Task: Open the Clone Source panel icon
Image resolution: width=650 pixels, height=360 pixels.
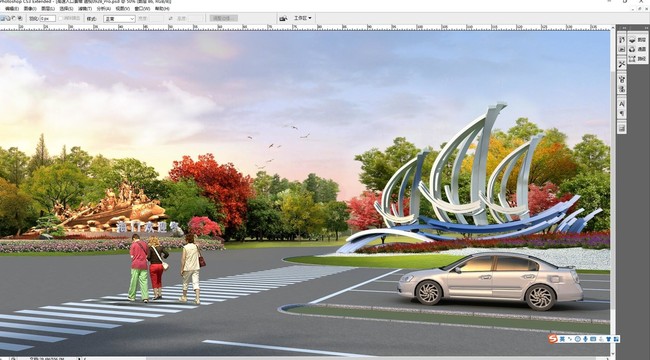Action: click(622, 90)
